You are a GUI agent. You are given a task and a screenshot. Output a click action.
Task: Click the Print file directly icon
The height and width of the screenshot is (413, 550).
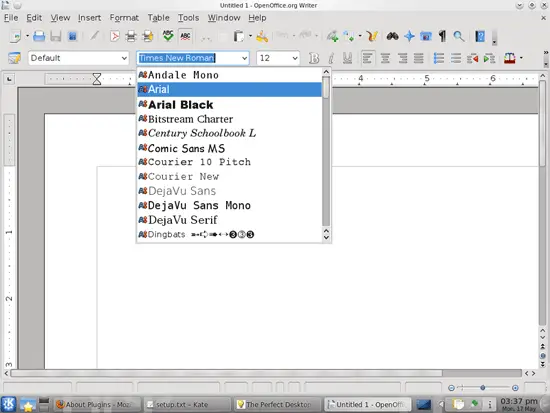tap(131, 36)
